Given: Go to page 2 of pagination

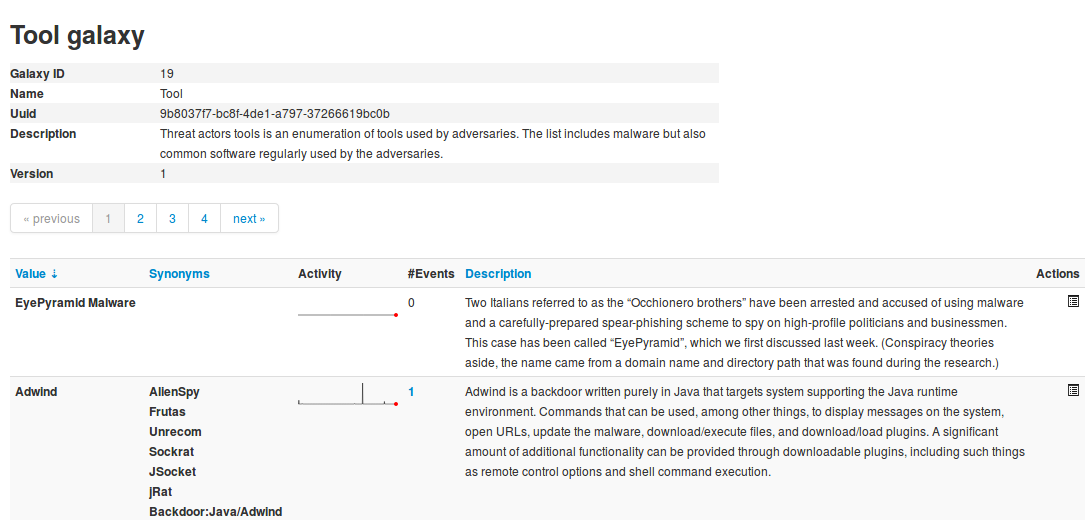Looking at the screenshot, I should 140,219.
